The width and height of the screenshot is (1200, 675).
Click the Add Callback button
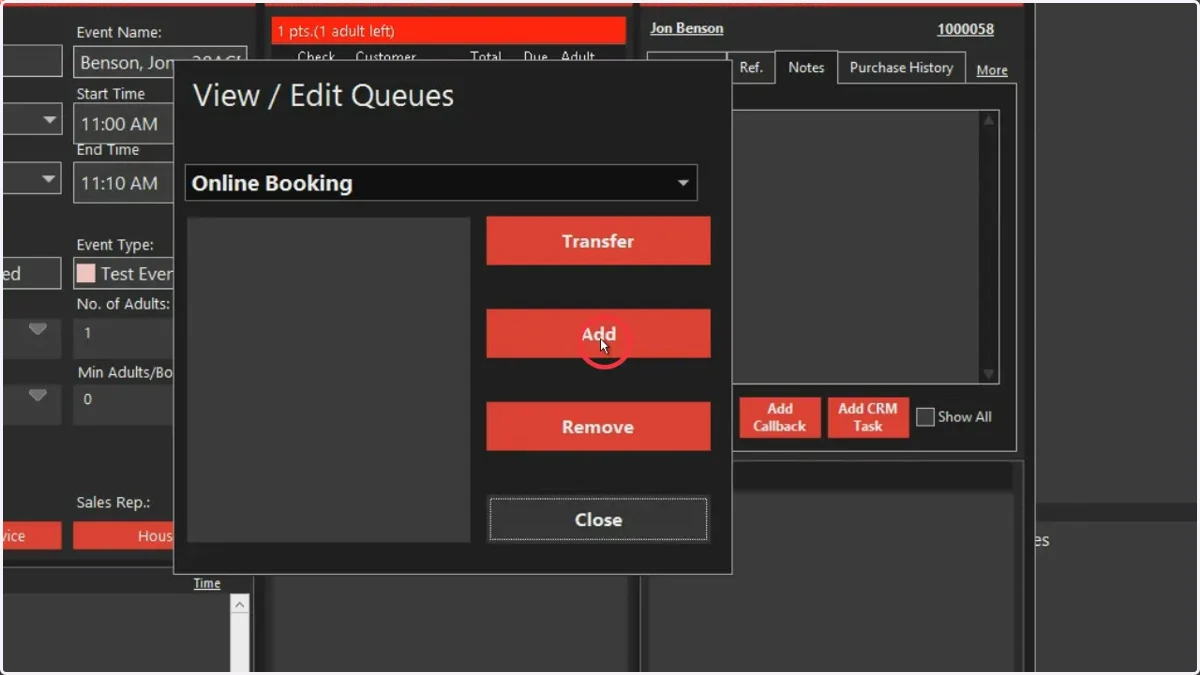[x=780, y=417]
